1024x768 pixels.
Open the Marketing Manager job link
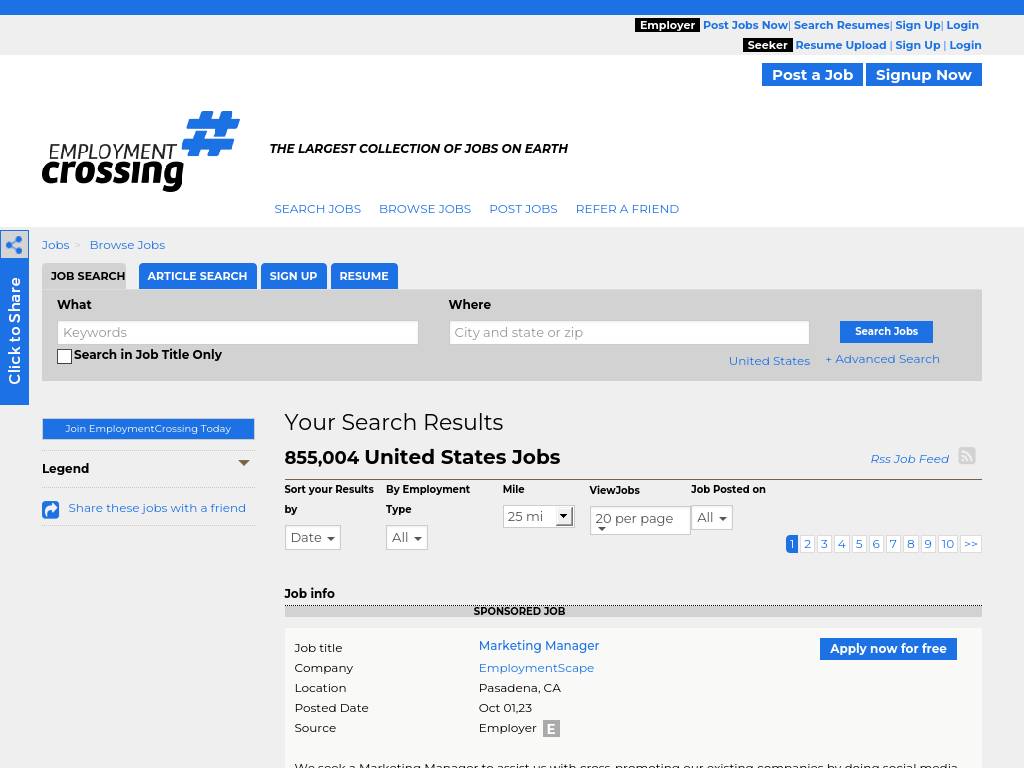538,646
